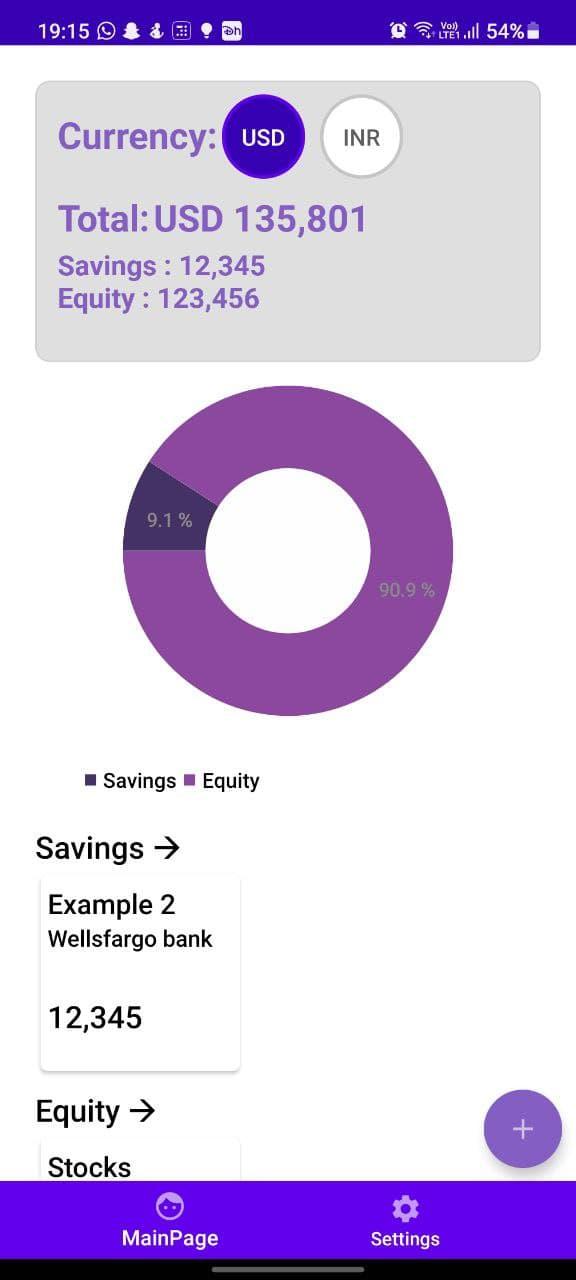Open the Example 2 Wellsfargo bank card
Image resolution: width=576 pixels, height=1280 pixels.
pos(140,972)
